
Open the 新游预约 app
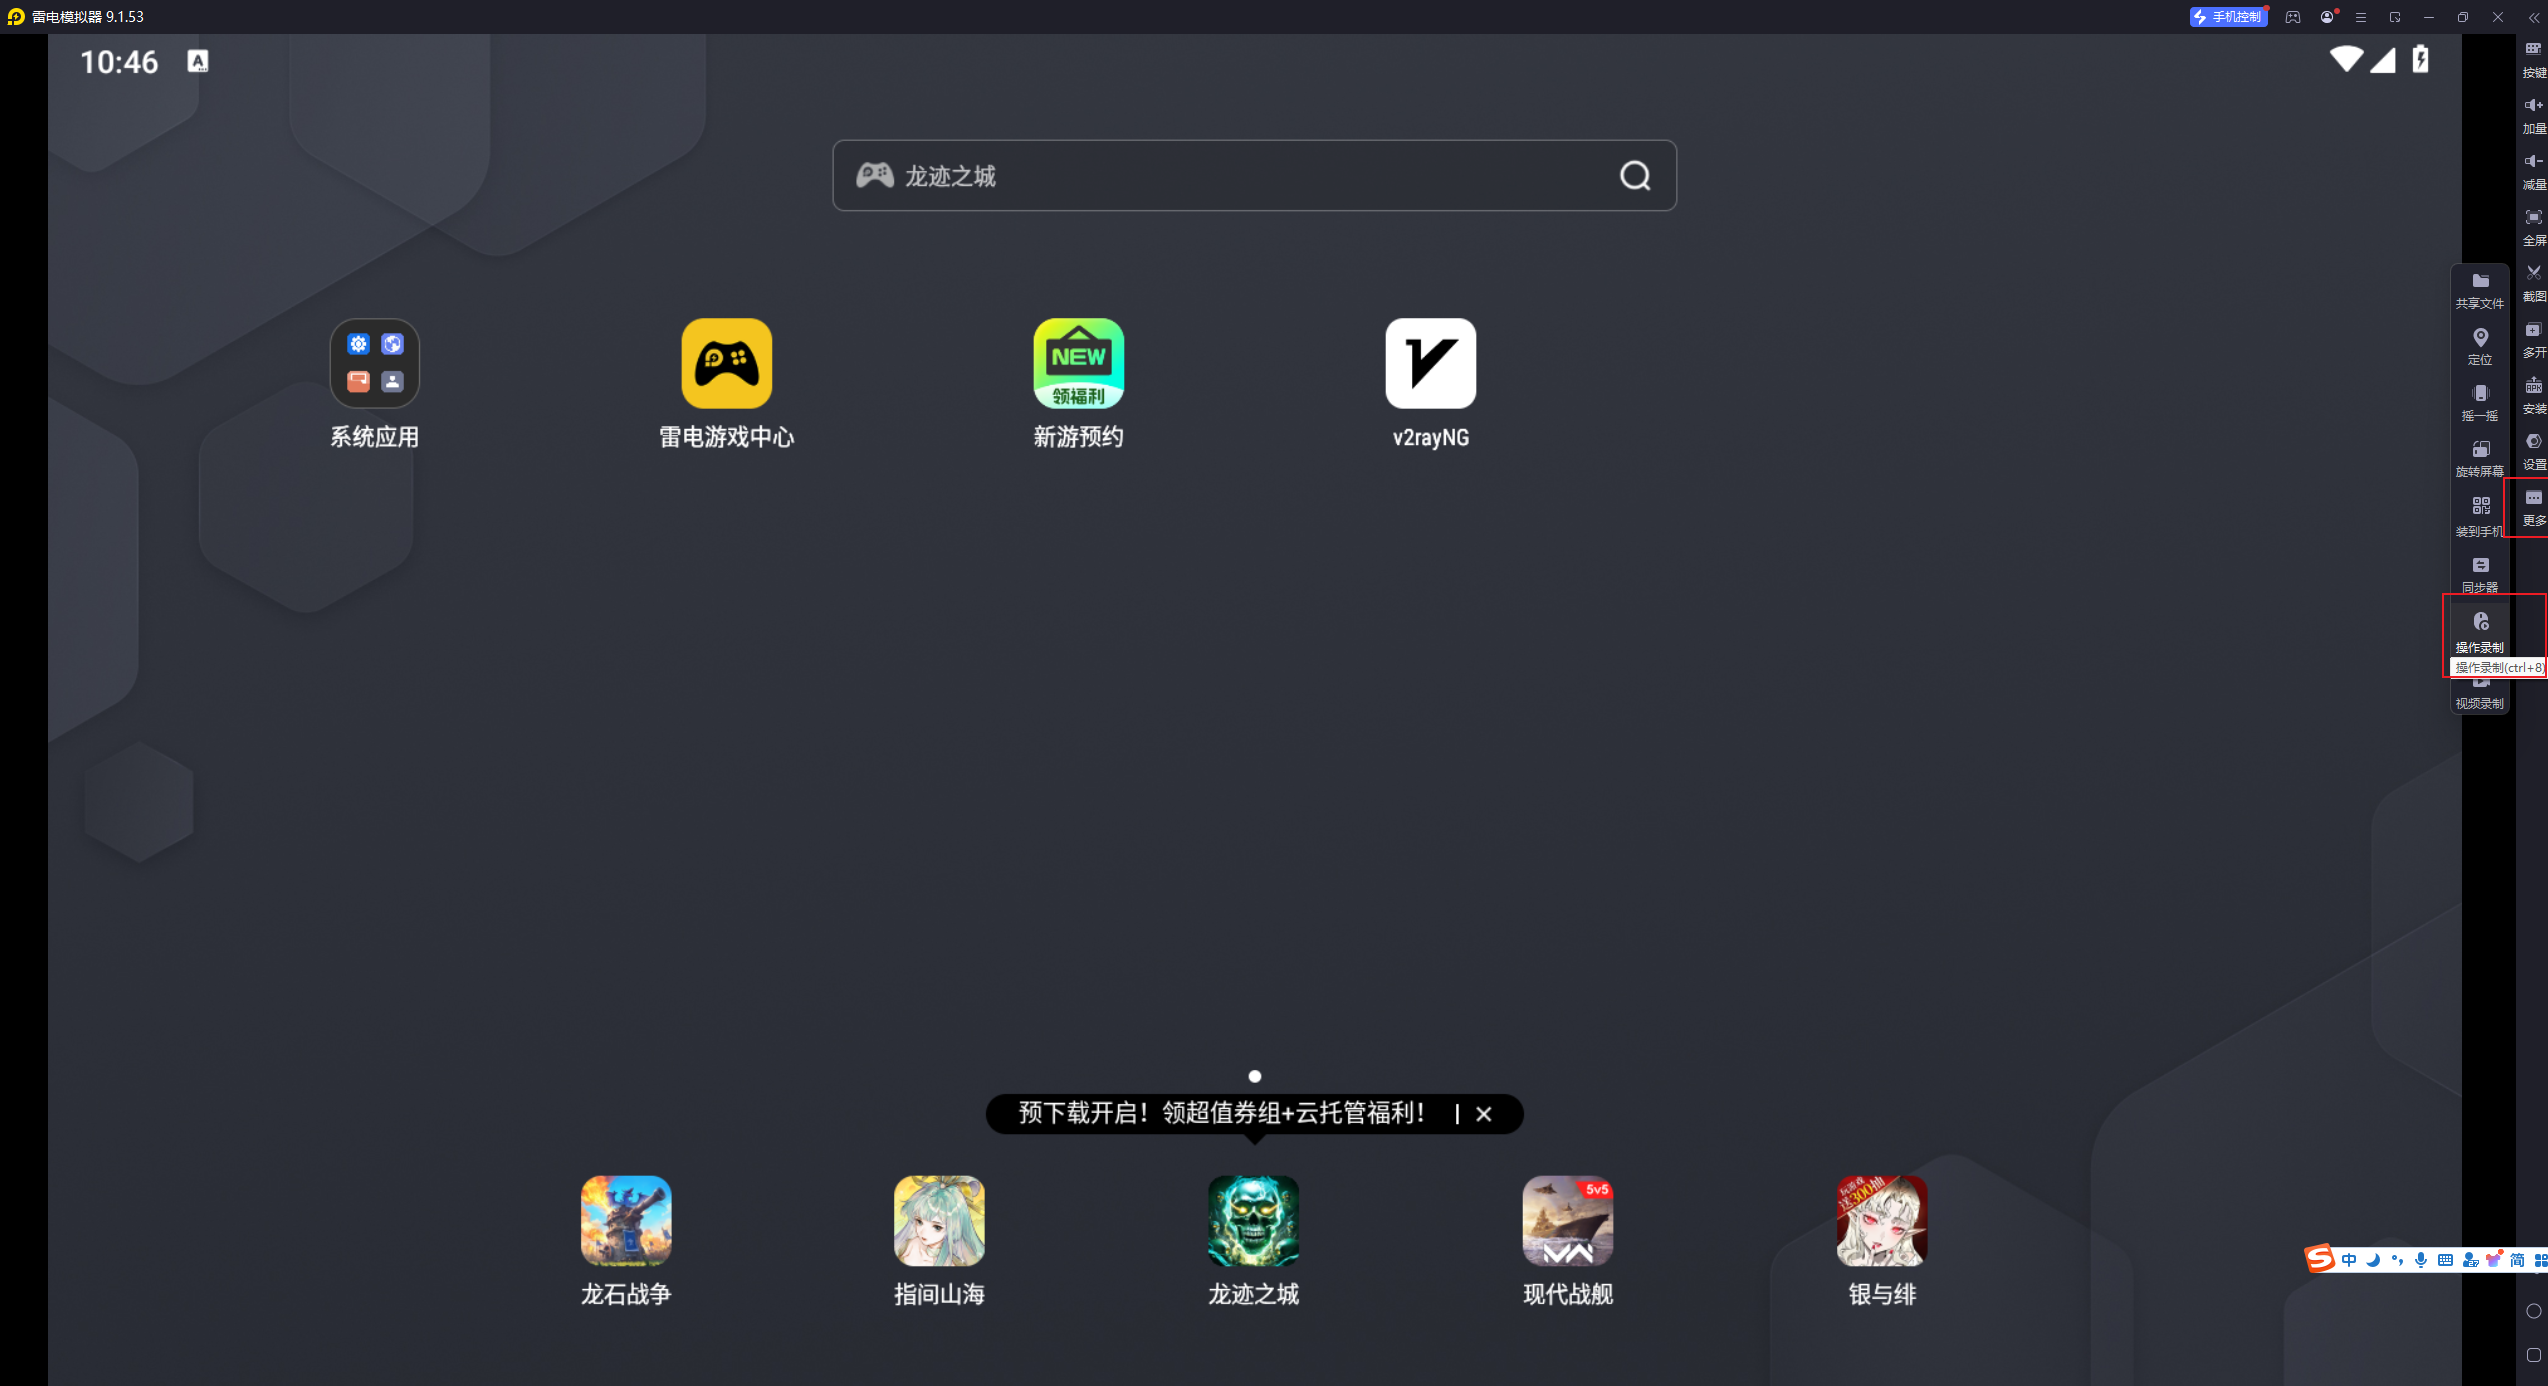(1079, 384)
